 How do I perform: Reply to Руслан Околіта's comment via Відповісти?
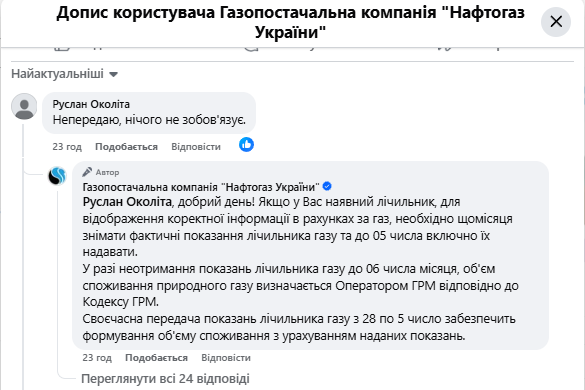pyautogui.click(x=196, y=147)
